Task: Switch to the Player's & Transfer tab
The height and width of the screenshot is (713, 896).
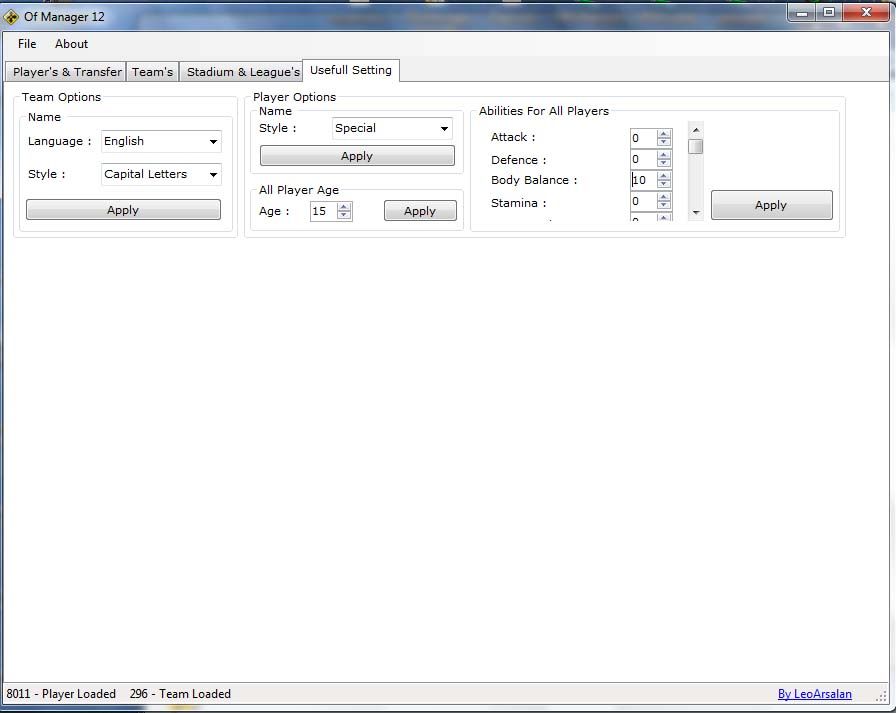Action: (x=67, y=72)
